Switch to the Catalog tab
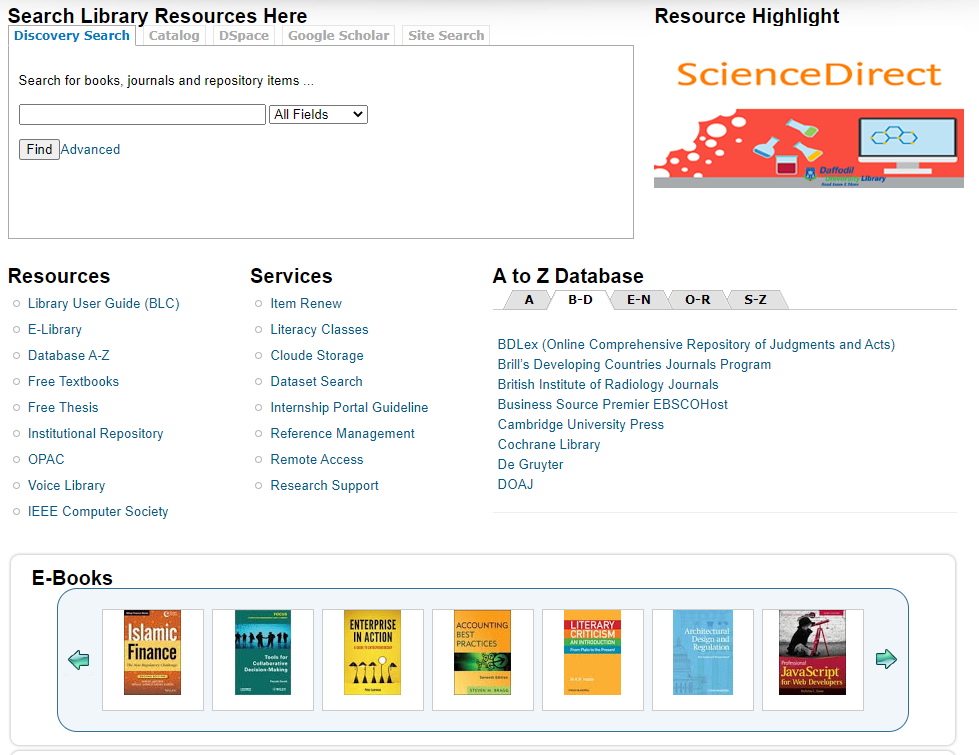The width and height of the screenshot is (979, 755). [174, 36]
